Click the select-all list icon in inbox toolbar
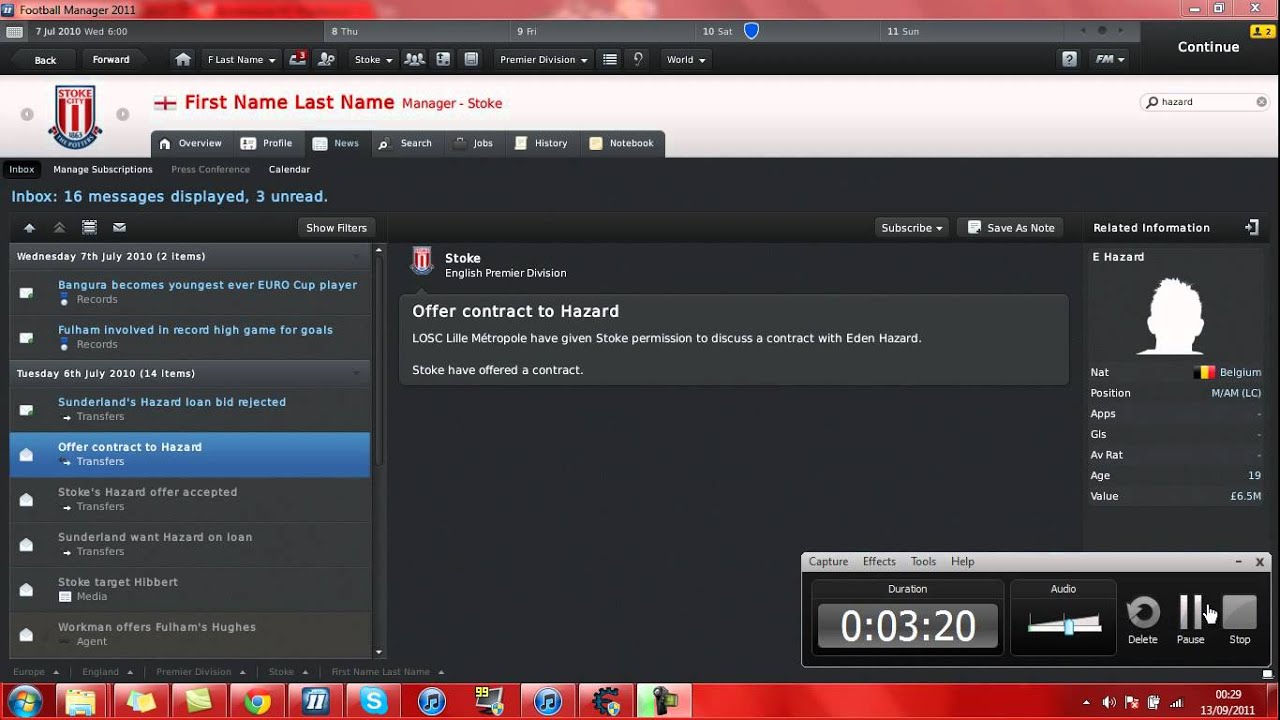This screenshot has width=1280, height=720. click(89, 228)
